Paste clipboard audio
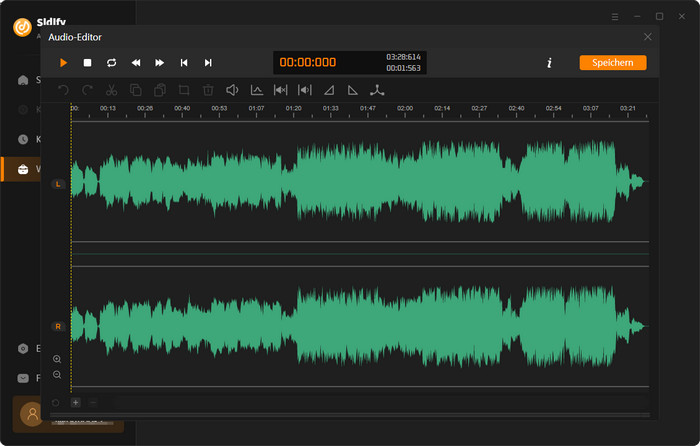The height and width of the screenshot is (446, 700). [160, 90]
